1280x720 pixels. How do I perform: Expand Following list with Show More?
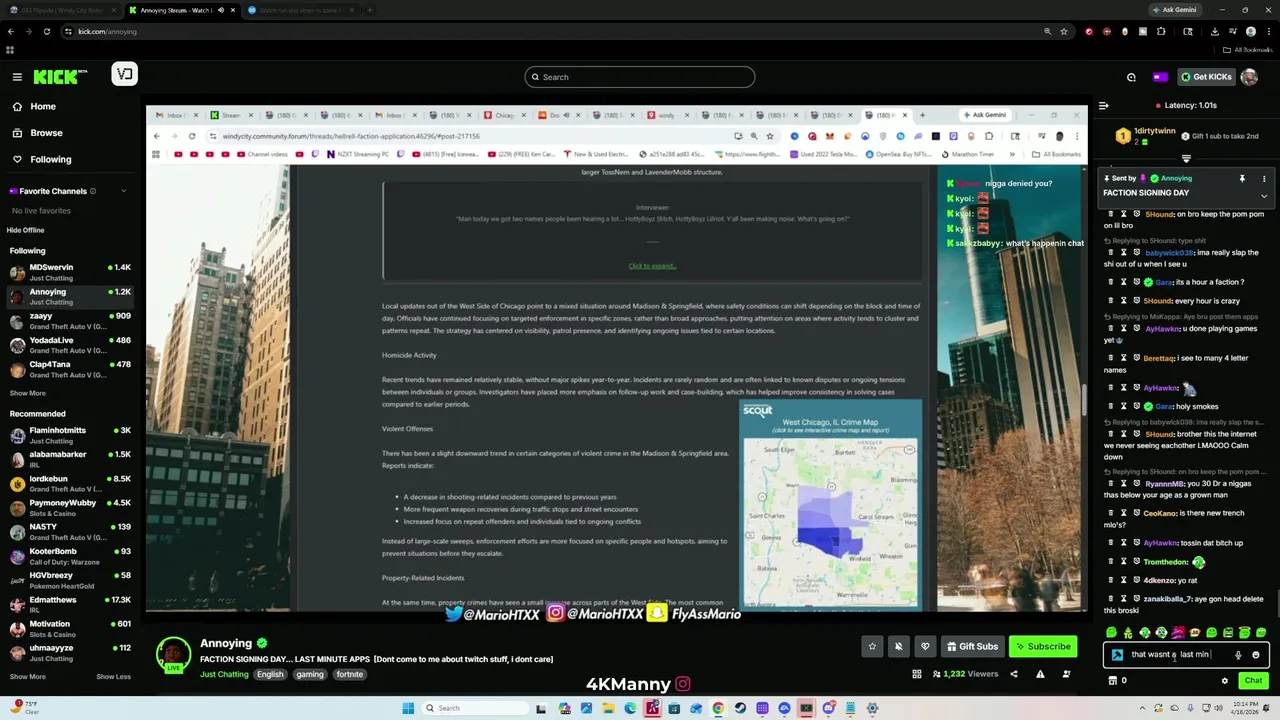28,393
